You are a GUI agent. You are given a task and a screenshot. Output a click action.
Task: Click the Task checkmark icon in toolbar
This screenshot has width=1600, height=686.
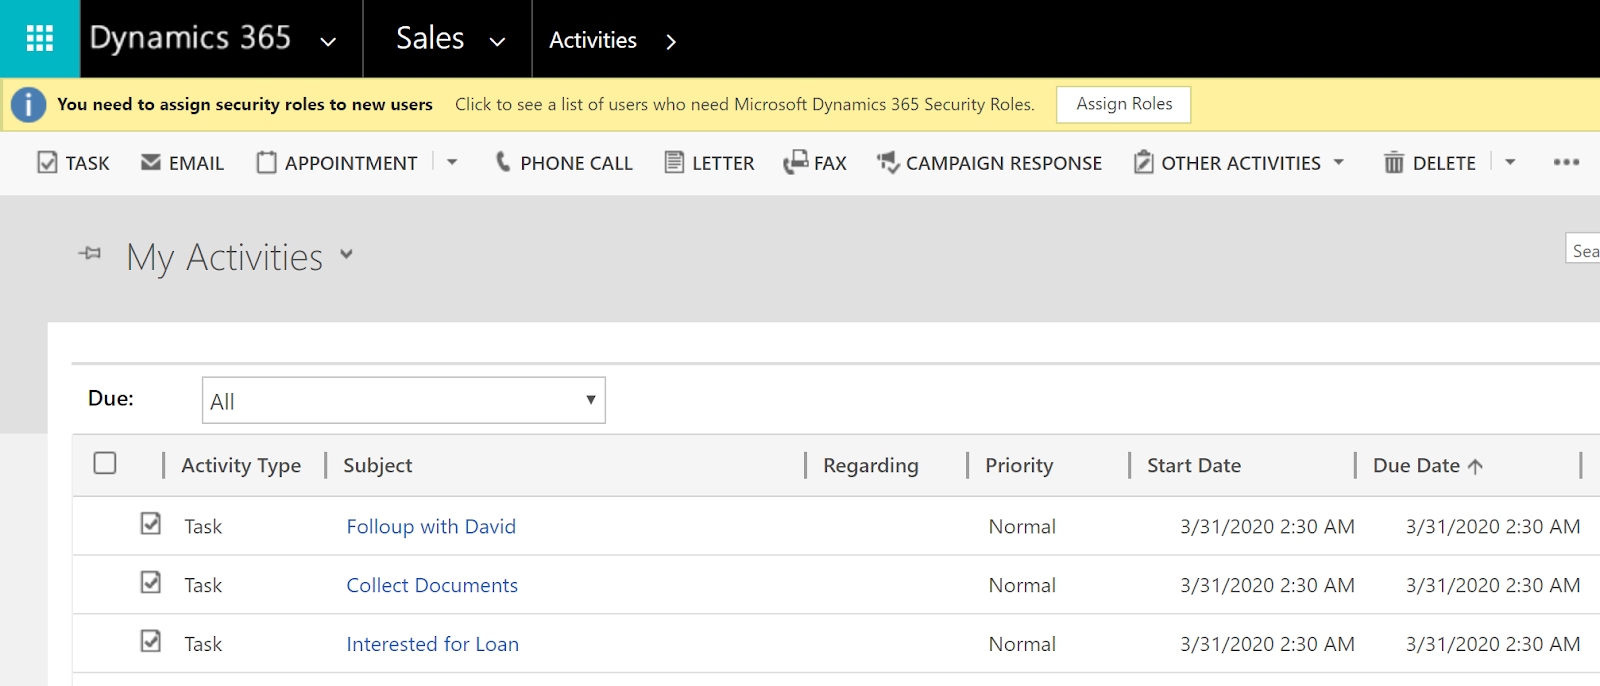pyautogui.click(x=47, y=162)
